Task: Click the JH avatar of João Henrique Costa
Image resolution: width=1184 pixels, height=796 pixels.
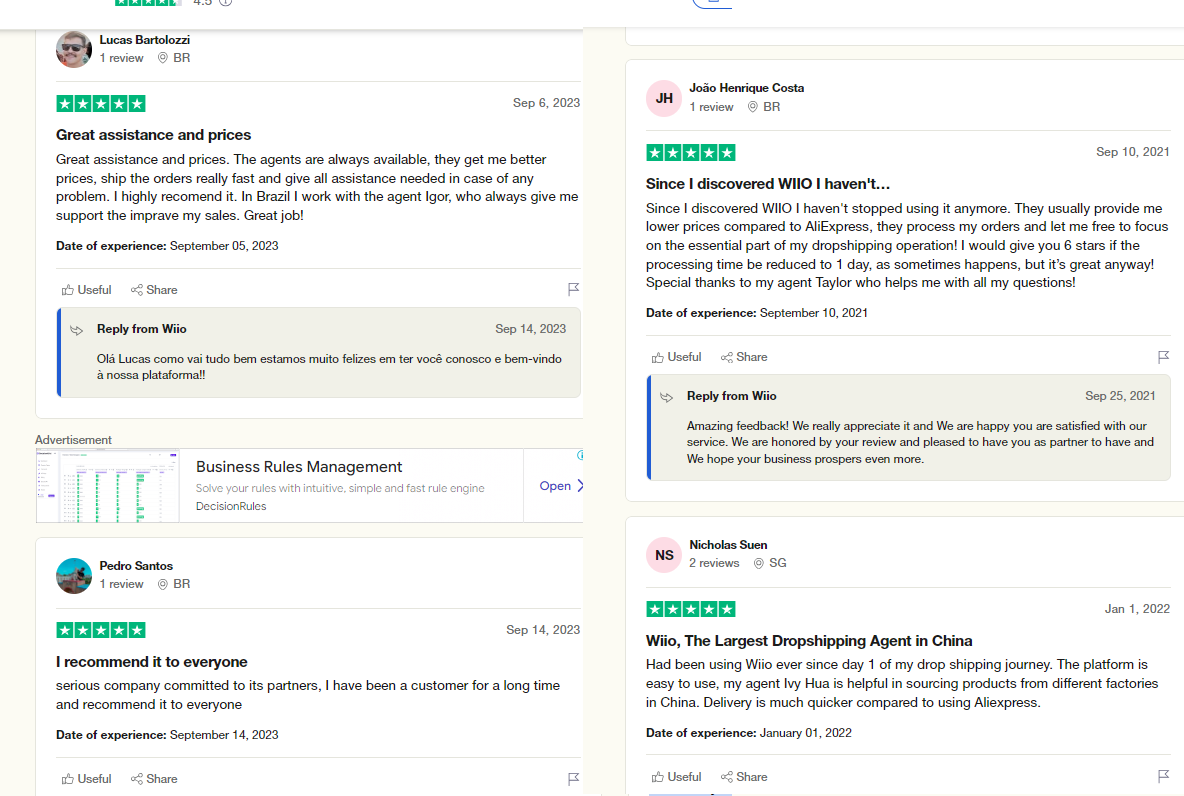Action: coord(664,98)
